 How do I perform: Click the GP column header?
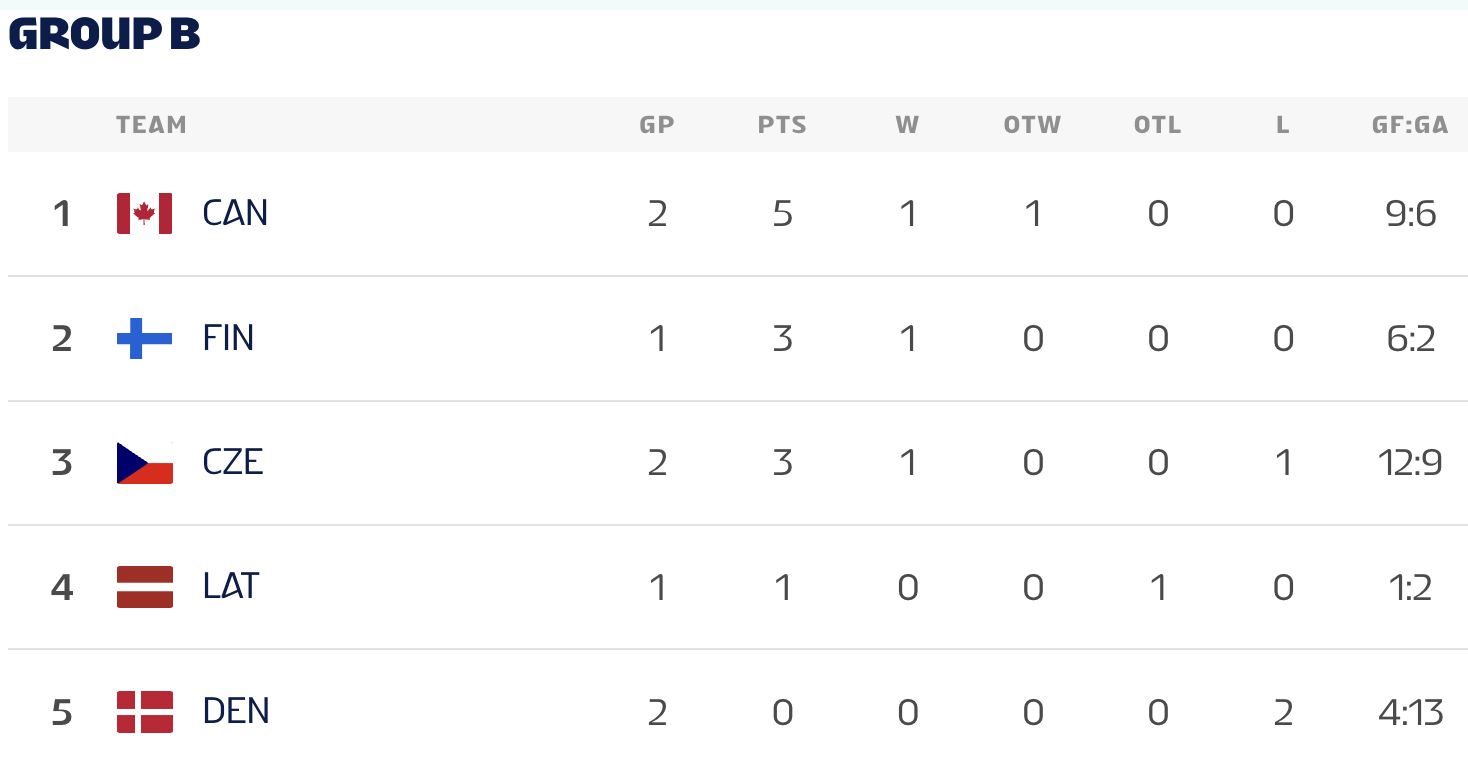[657, 125]
